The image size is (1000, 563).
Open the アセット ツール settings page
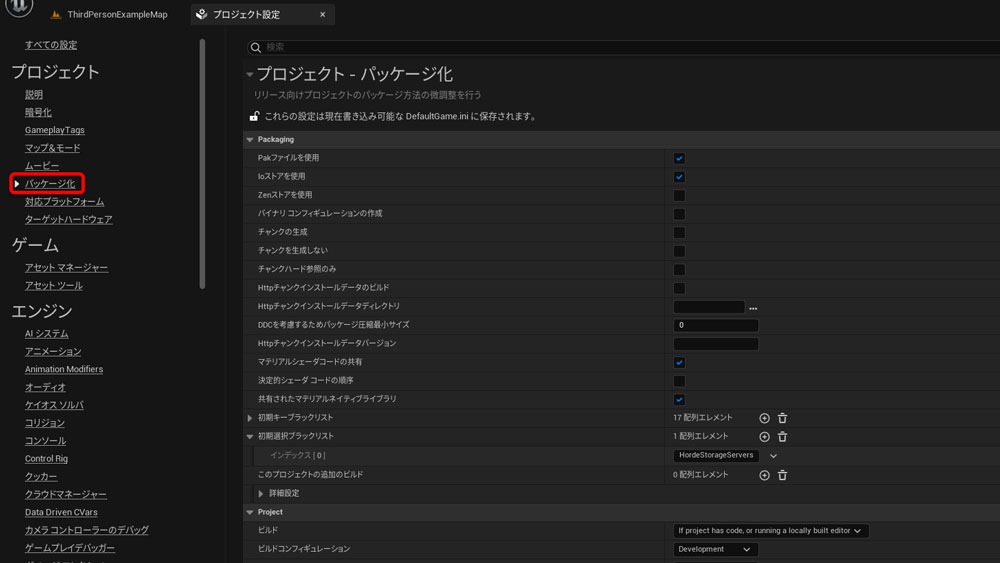tap(54, 286)
